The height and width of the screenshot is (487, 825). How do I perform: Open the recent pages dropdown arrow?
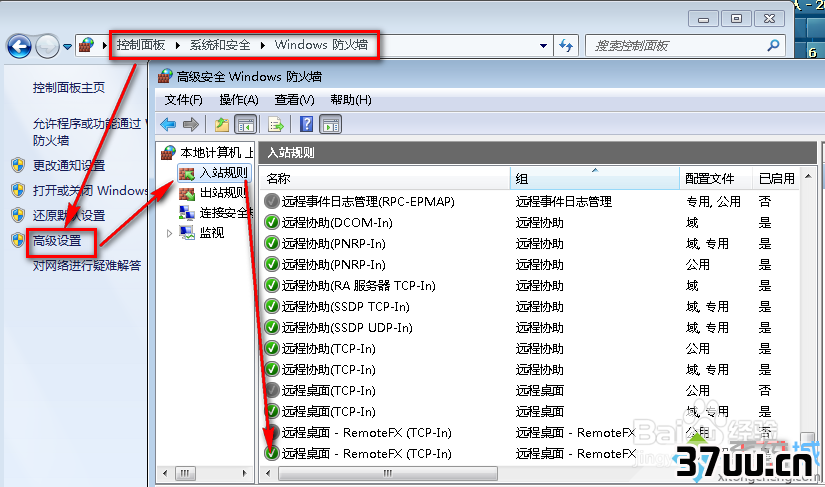coord(67,46)
